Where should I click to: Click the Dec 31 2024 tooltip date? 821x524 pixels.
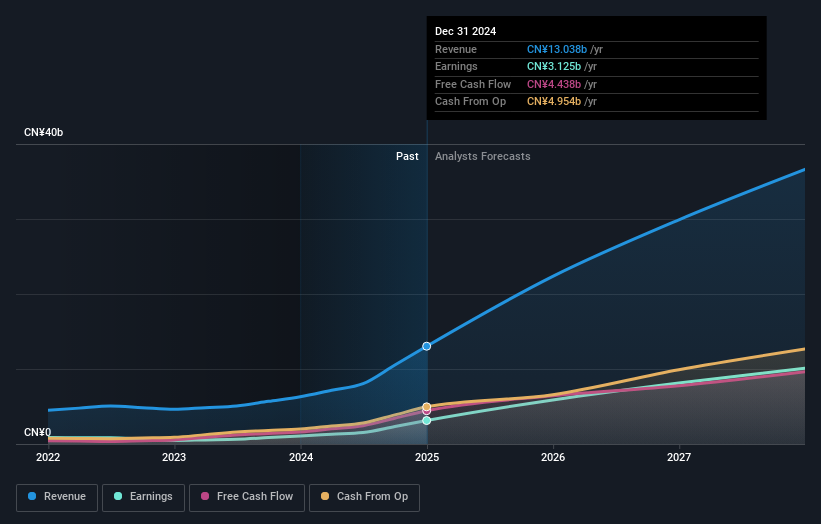pyautogui.click(x=465, y=31)
